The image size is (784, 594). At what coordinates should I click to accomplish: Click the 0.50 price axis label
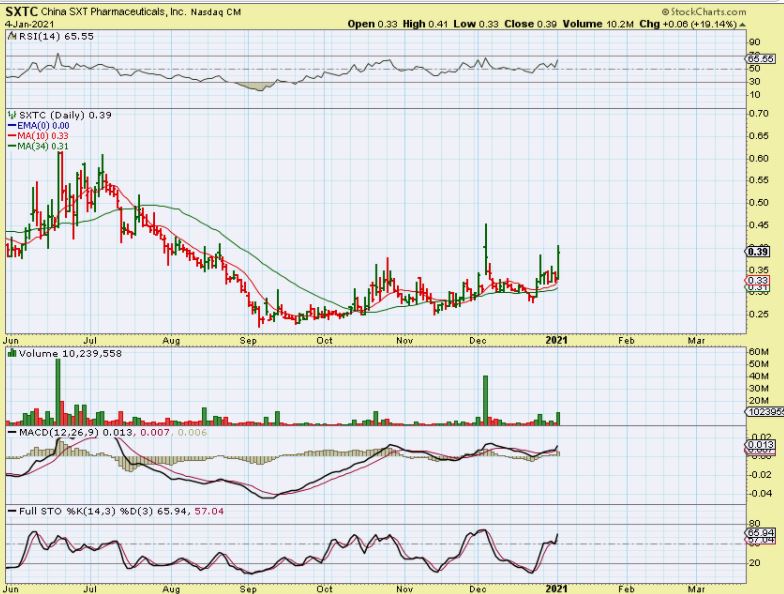pyautogui.click(x=758, y=202)
